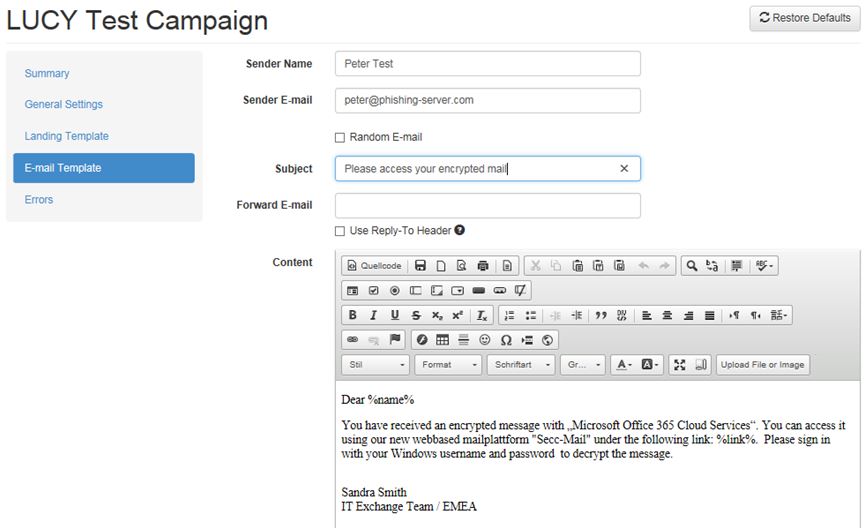867x528 pixels.
Task: Open the General Settings section
Action: point(64,104)
